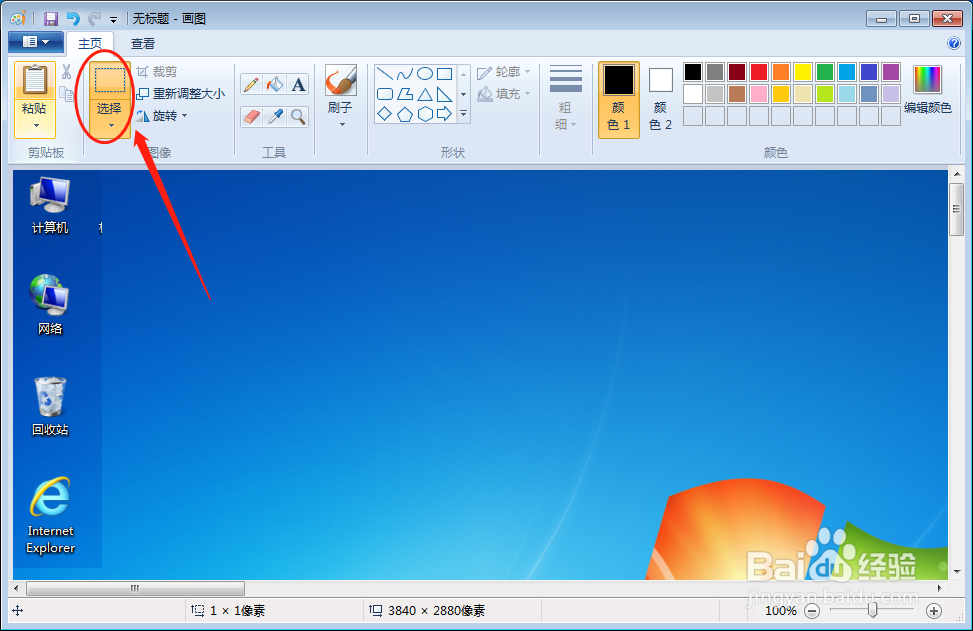Screen dimensions: 973x631
Task: Click the 裁剪 crop button
Action: (157, 72)
